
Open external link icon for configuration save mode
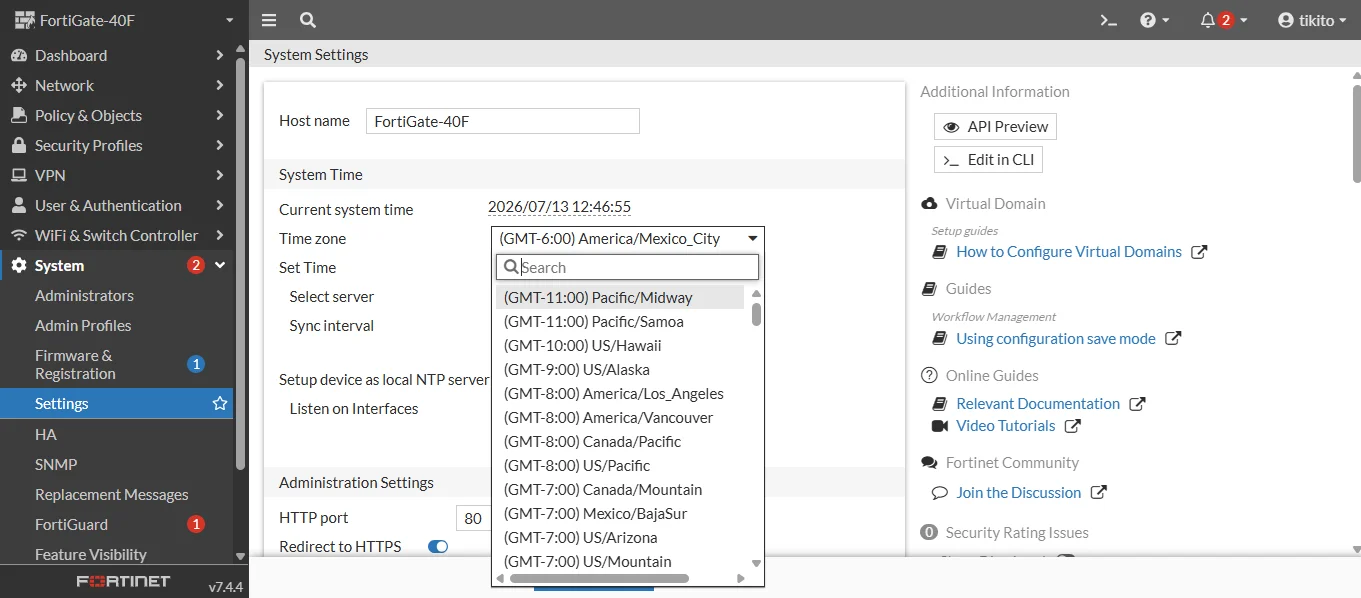point(1174,339)
